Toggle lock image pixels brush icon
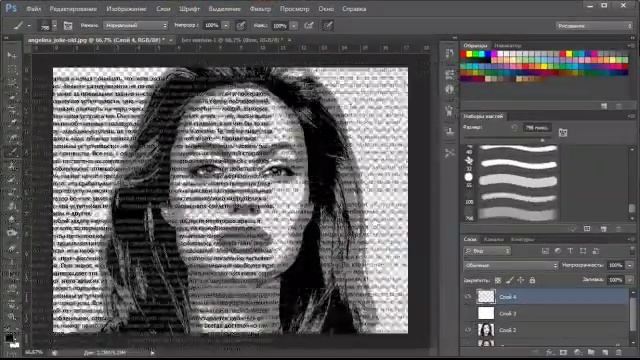This screenshot has height=360, width=640. (509, 280)
